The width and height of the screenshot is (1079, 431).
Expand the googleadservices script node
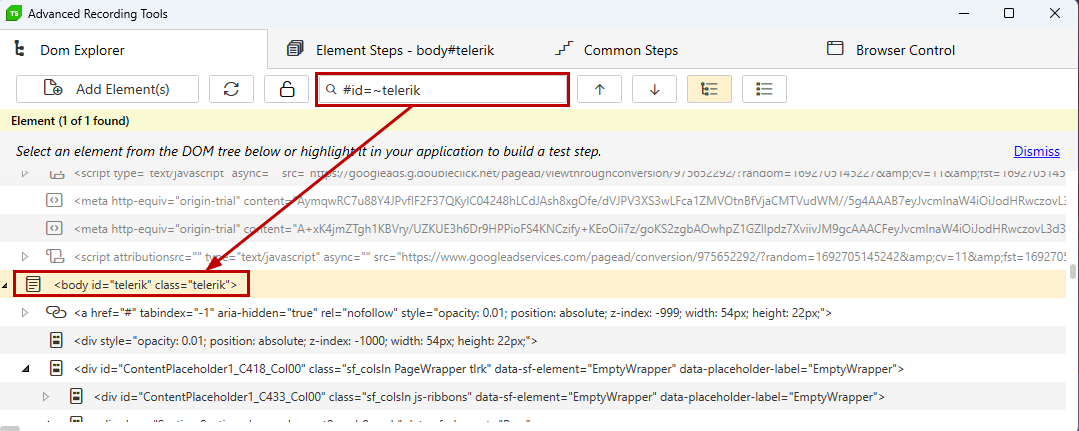pyautogui.click(x=25, y=256)
